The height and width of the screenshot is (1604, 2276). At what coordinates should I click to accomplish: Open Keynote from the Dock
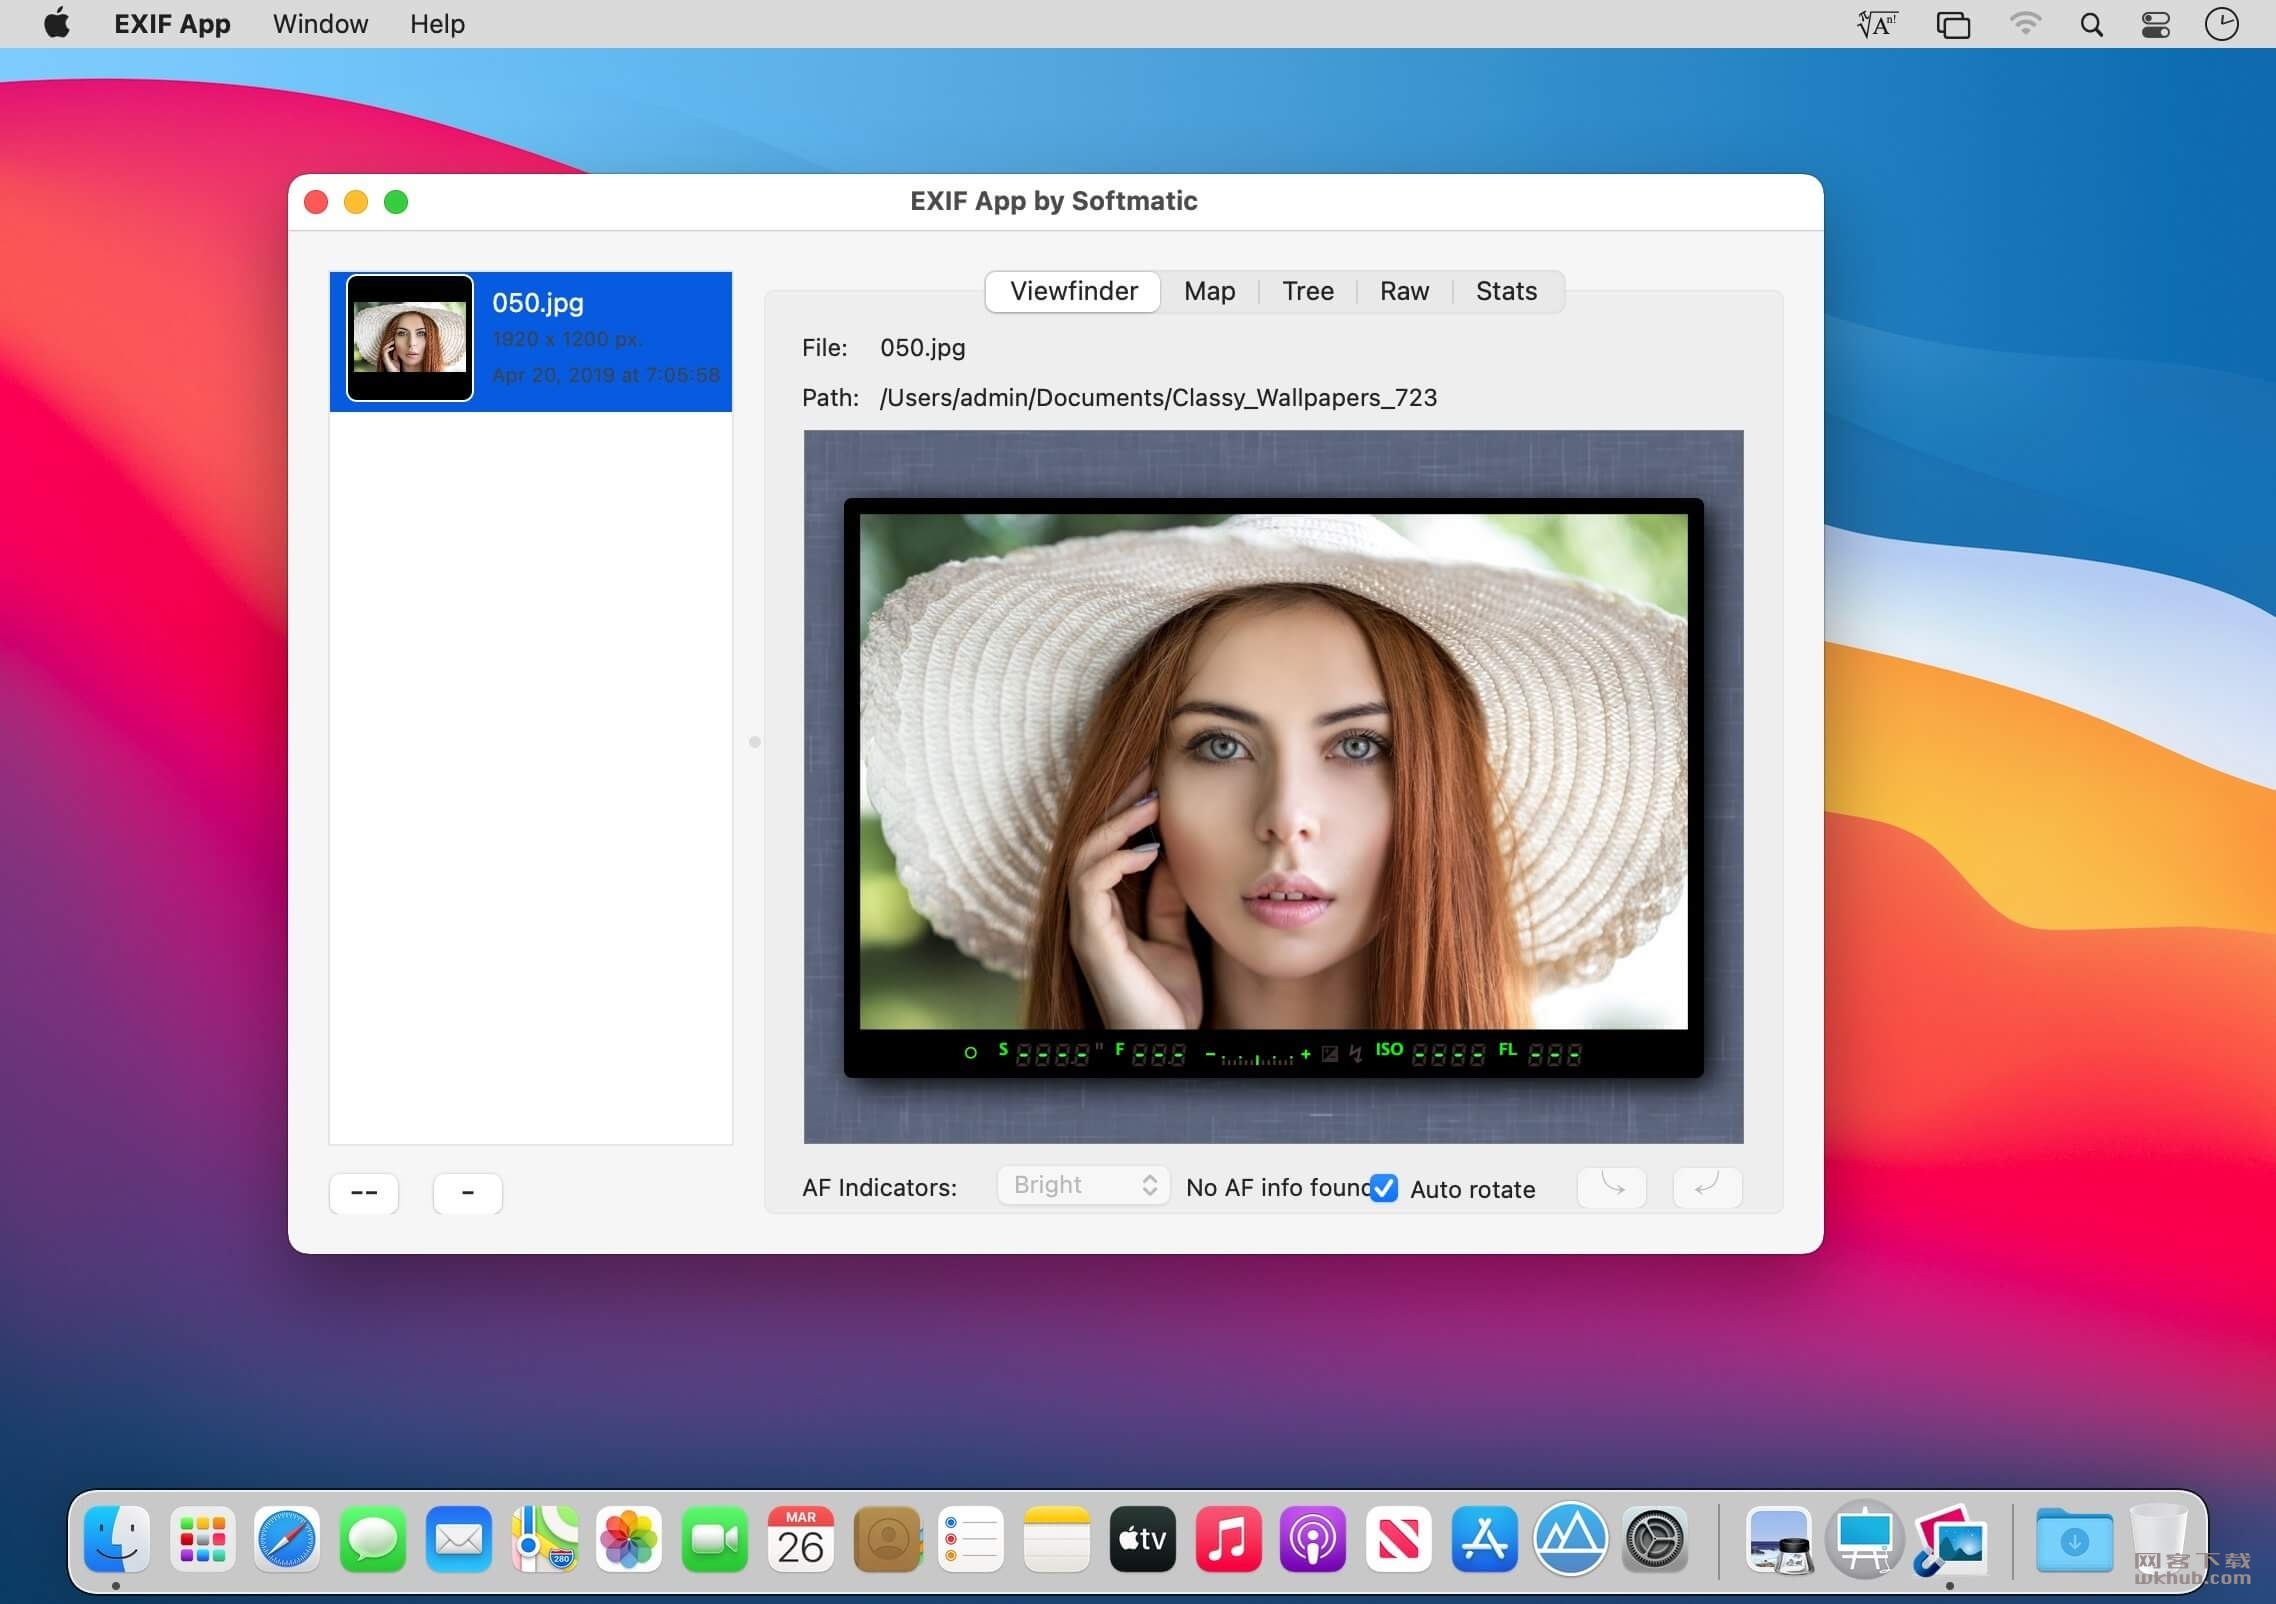pyautogui.click(x=1864, y=1539)
